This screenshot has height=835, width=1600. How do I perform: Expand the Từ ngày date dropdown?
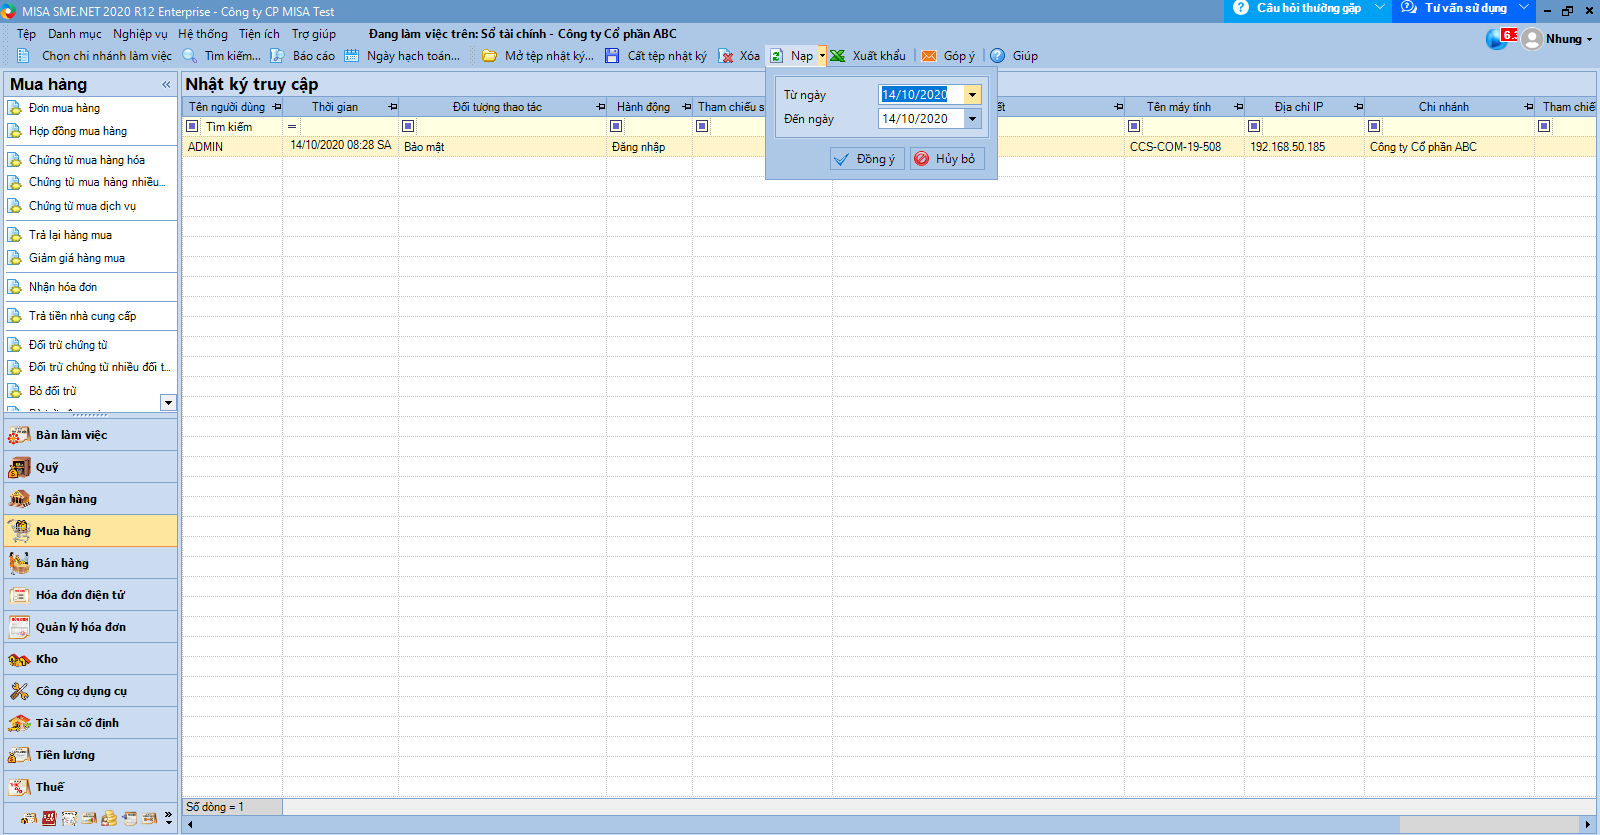pyautogui.click(x=972, y=95)
